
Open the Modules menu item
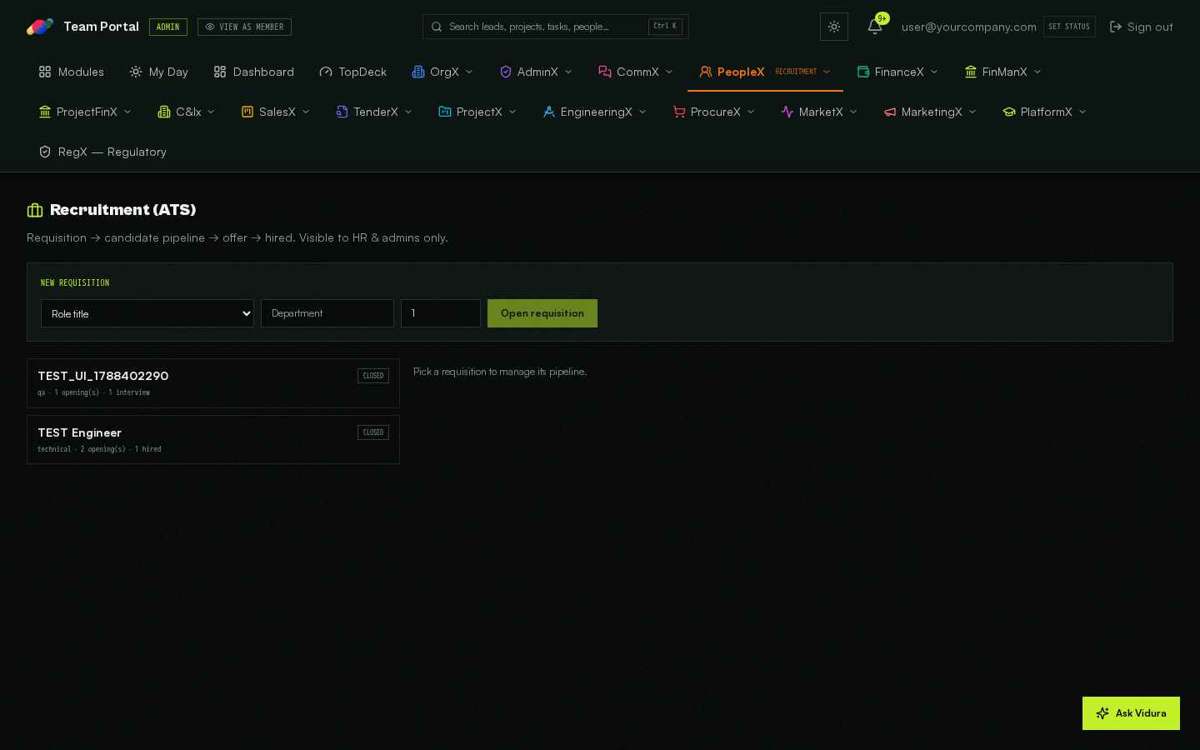pyautogui.click(x=72, y=72)
